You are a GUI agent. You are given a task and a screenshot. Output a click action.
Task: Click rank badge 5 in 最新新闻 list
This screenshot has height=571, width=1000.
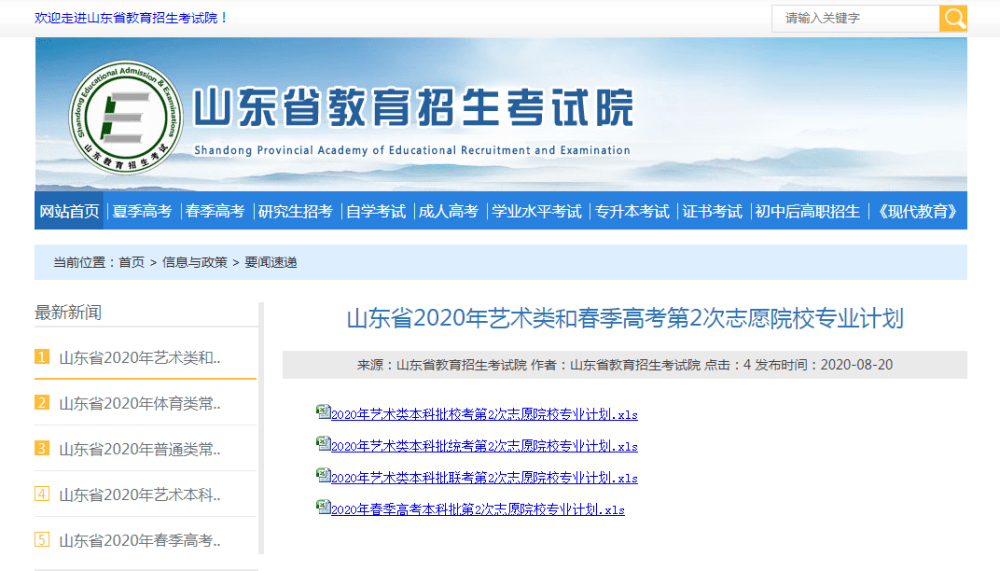coord(42,540)
